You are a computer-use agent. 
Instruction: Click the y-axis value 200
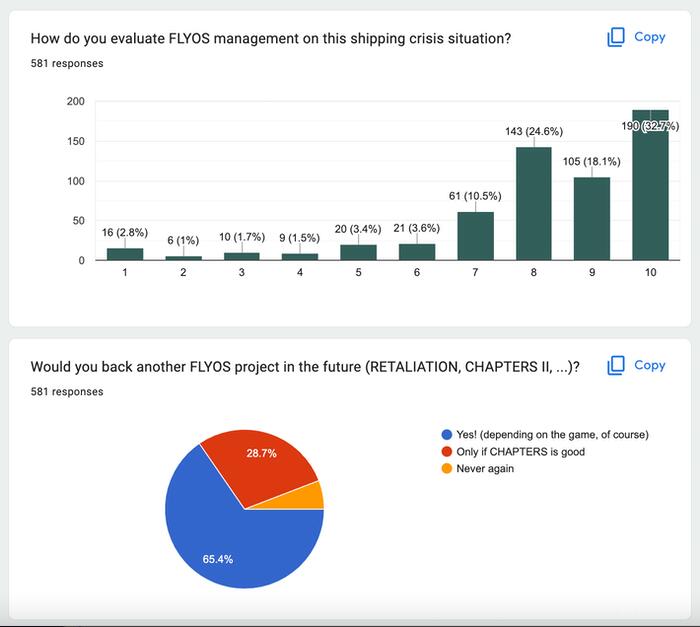[x=75, y=101]
